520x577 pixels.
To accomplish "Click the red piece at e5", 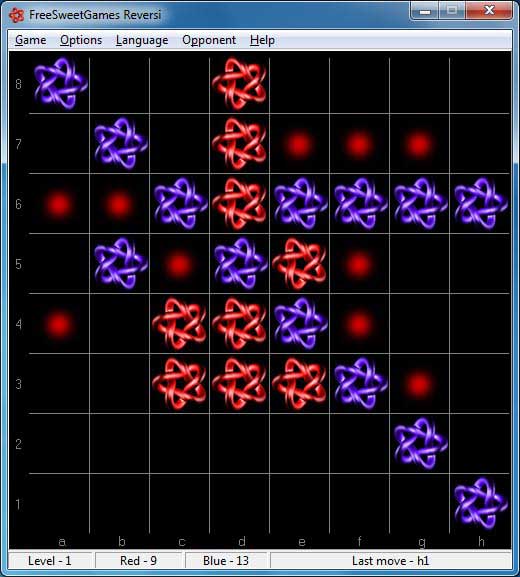I will tap(300, 263).
